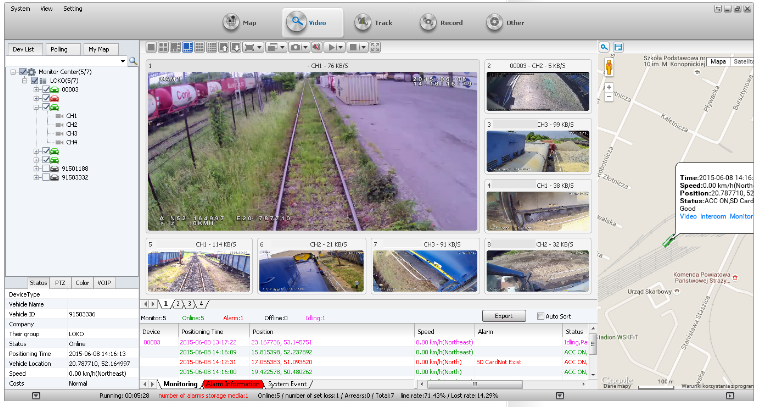Check the 91501188 device checkbox
The width and height of the screenshot is (758, 407).
(x=45, y=169)
